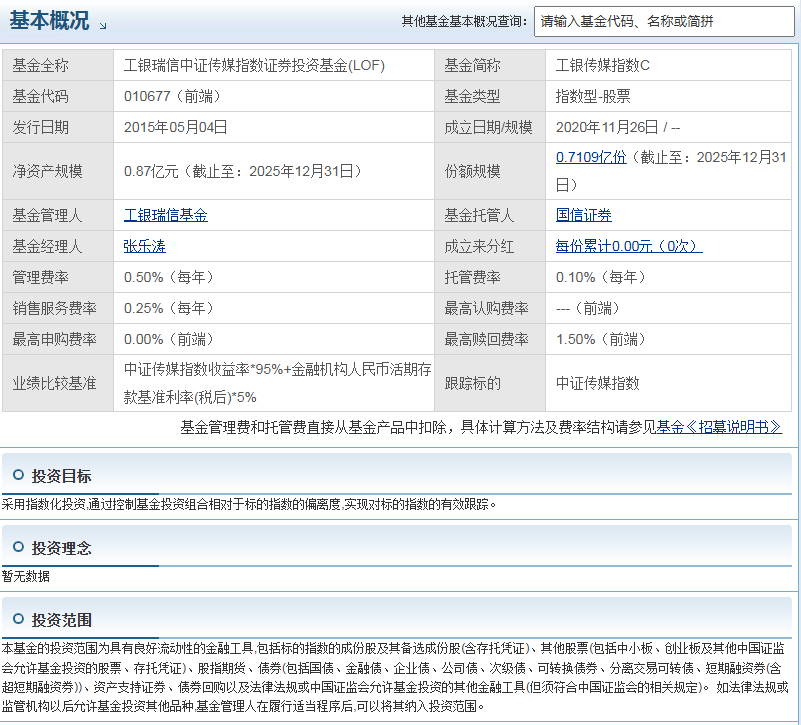Select max subscription fee value ---（前端）

point(588,308)
